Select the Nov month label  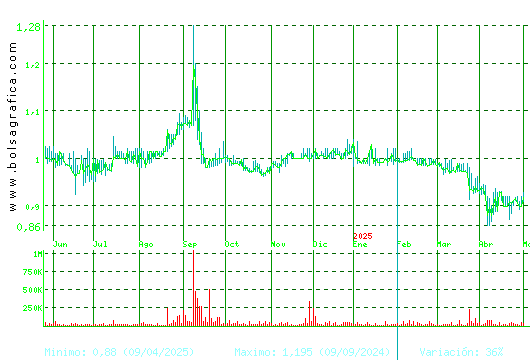coord(278,244)
